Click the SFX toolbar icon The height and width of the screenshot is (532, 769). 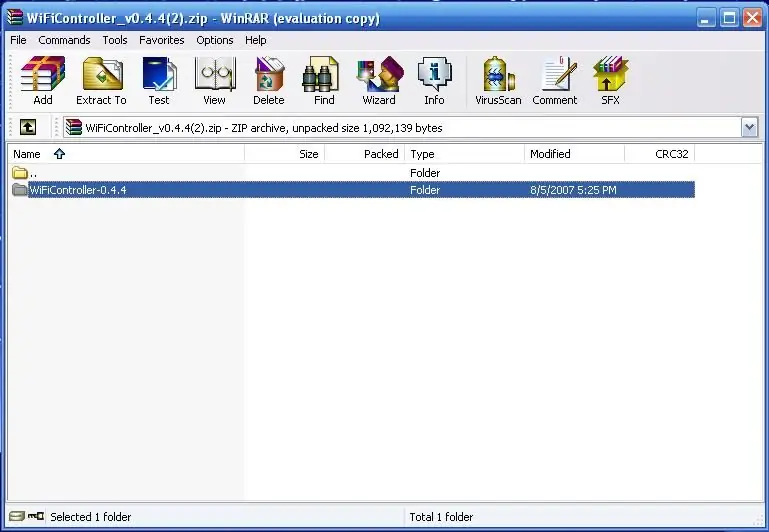611,81
